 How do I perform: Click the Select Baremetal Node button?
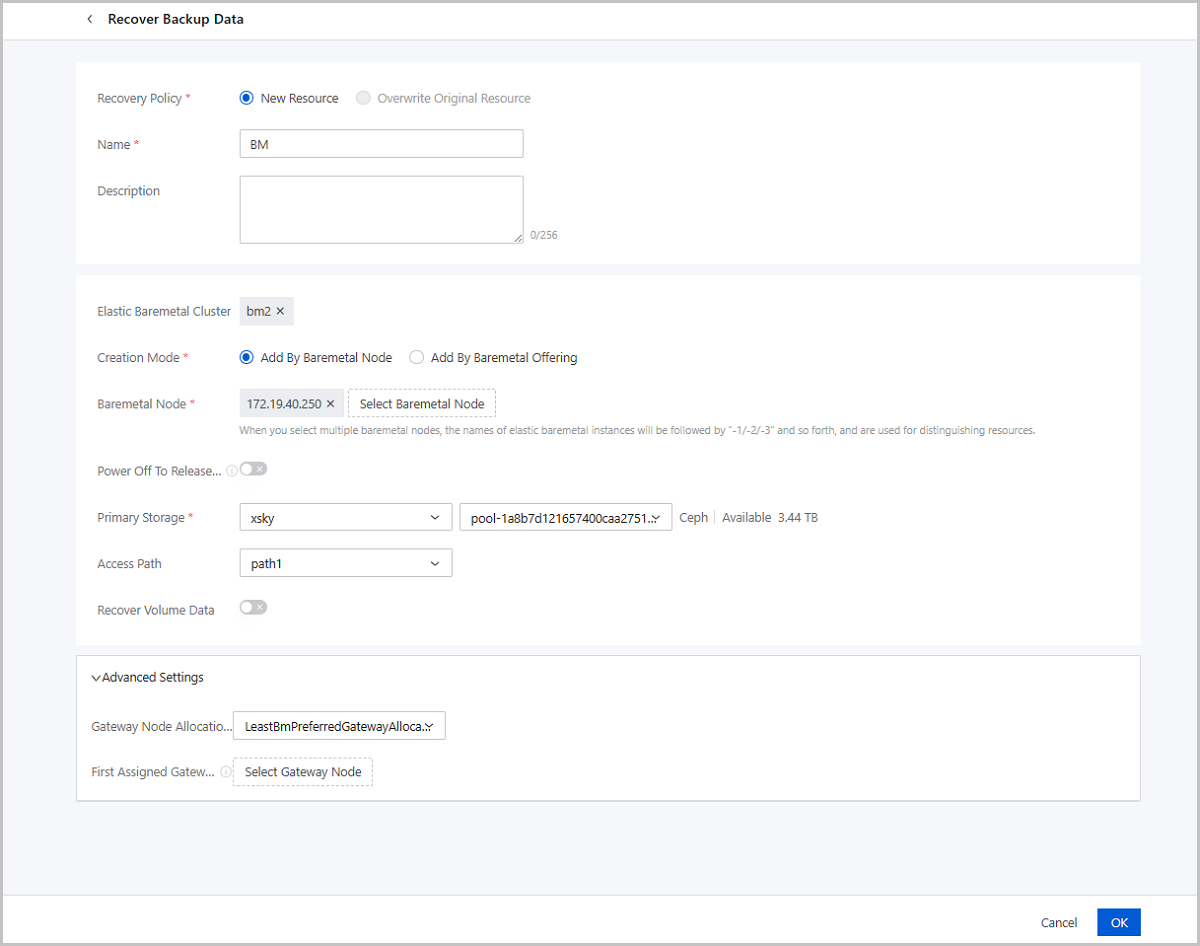tap(422, 404)
